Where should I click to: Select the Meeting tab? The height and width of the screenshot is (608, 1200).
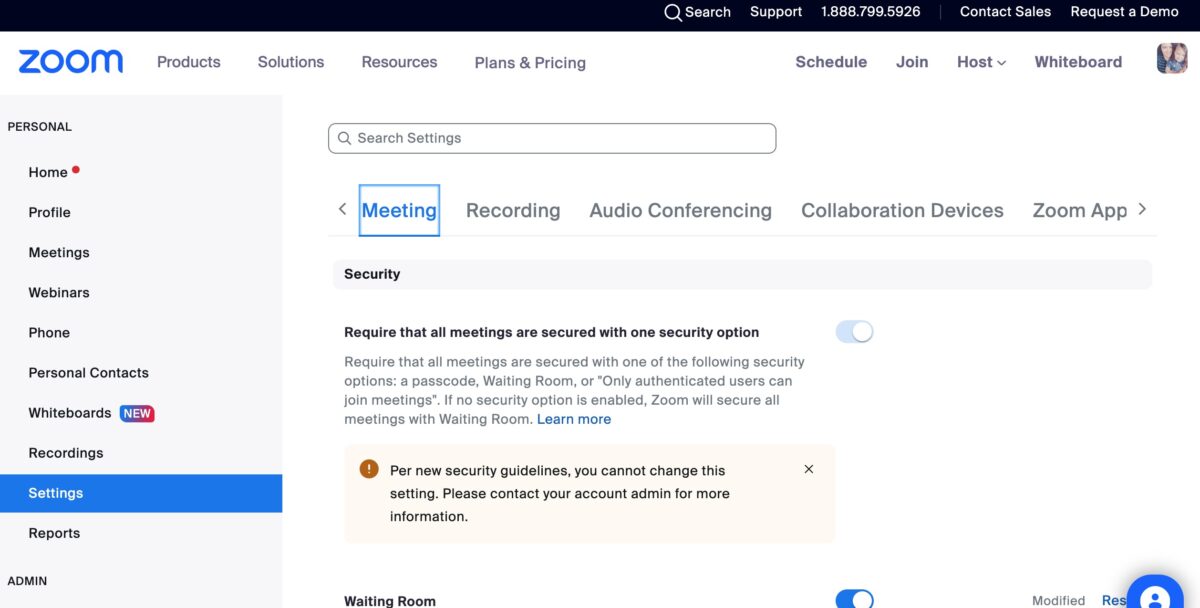tap(399, 210)
